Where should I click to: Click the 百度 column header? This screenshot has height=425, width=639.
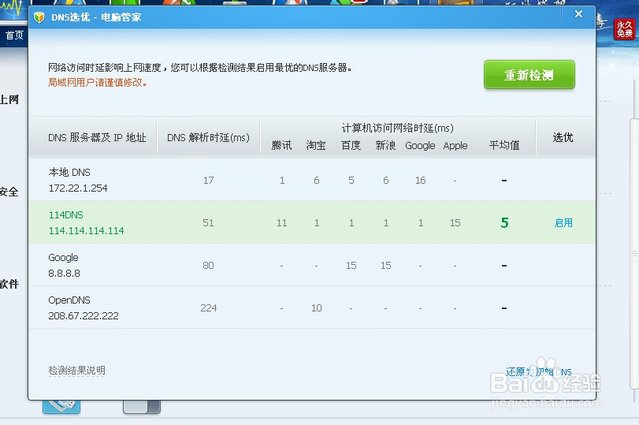click(x=351, y=145)
